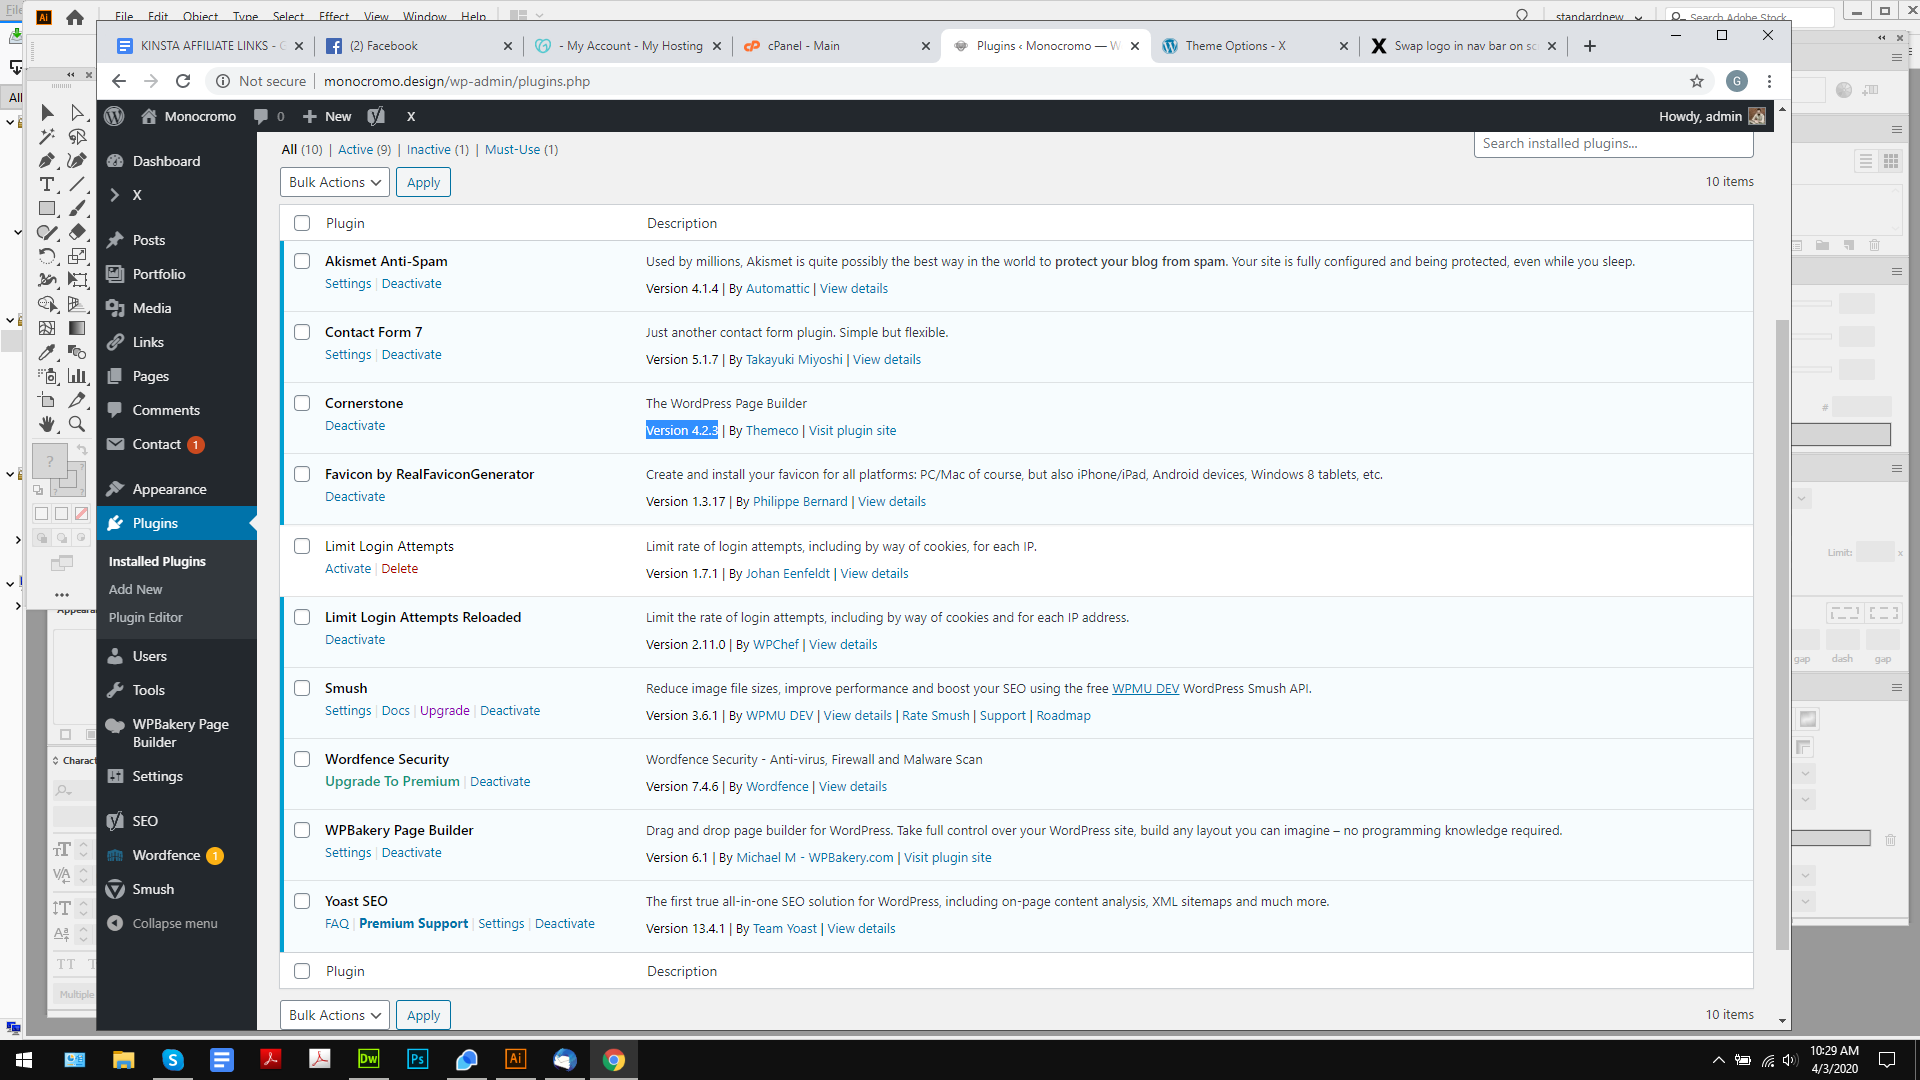The height and width of the screenshot is (1080, 1920).
Task: Select the Lasso tool
Action: tap(77, 137)
